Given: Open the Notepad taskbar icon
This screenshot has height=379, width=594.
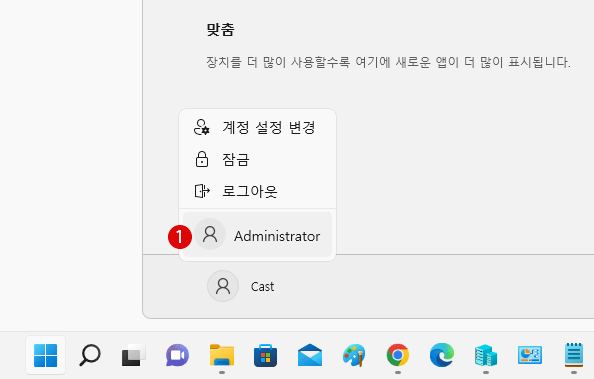Looking at the screenshot, I should coord(574,355).
